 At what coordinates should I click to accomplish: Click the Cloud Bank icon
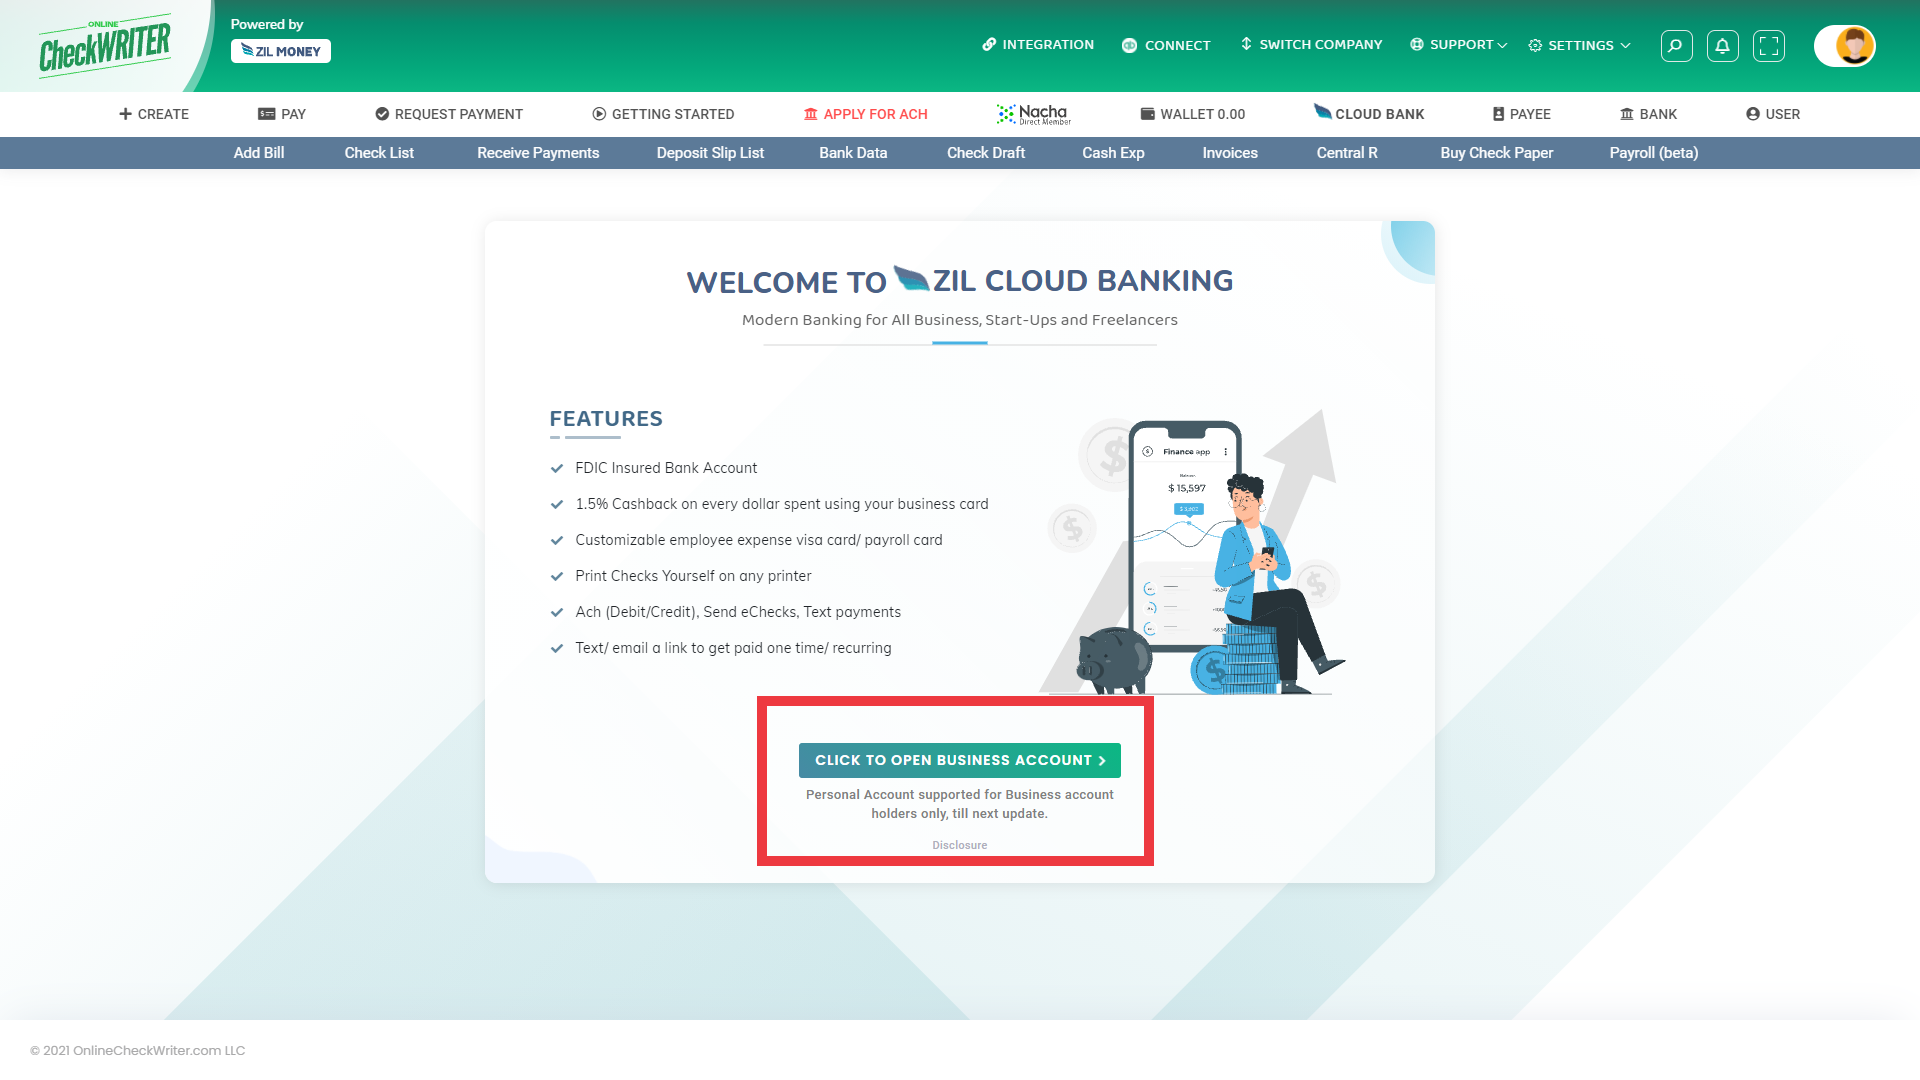[1320, 111]
